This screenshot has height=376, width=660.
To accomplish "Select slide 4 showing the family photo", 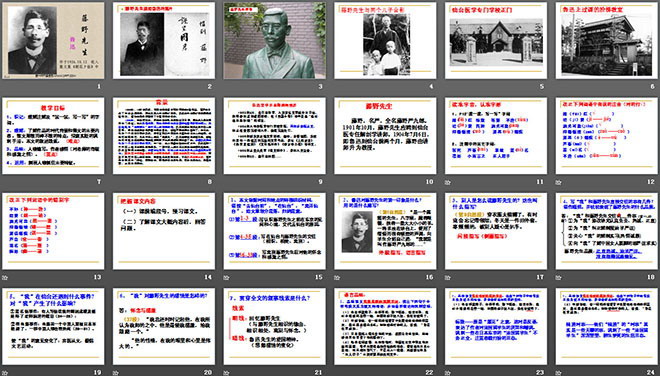I will [385, 40].
